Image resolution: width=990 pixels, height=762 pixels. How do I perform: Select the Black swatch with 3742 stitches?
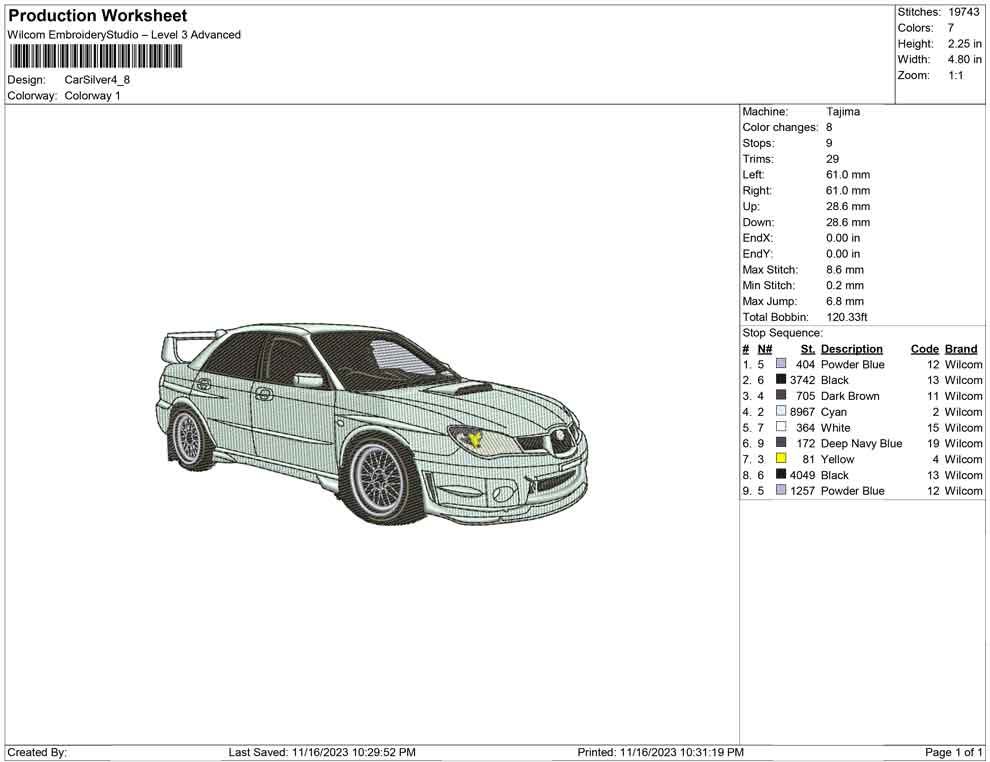781,380
